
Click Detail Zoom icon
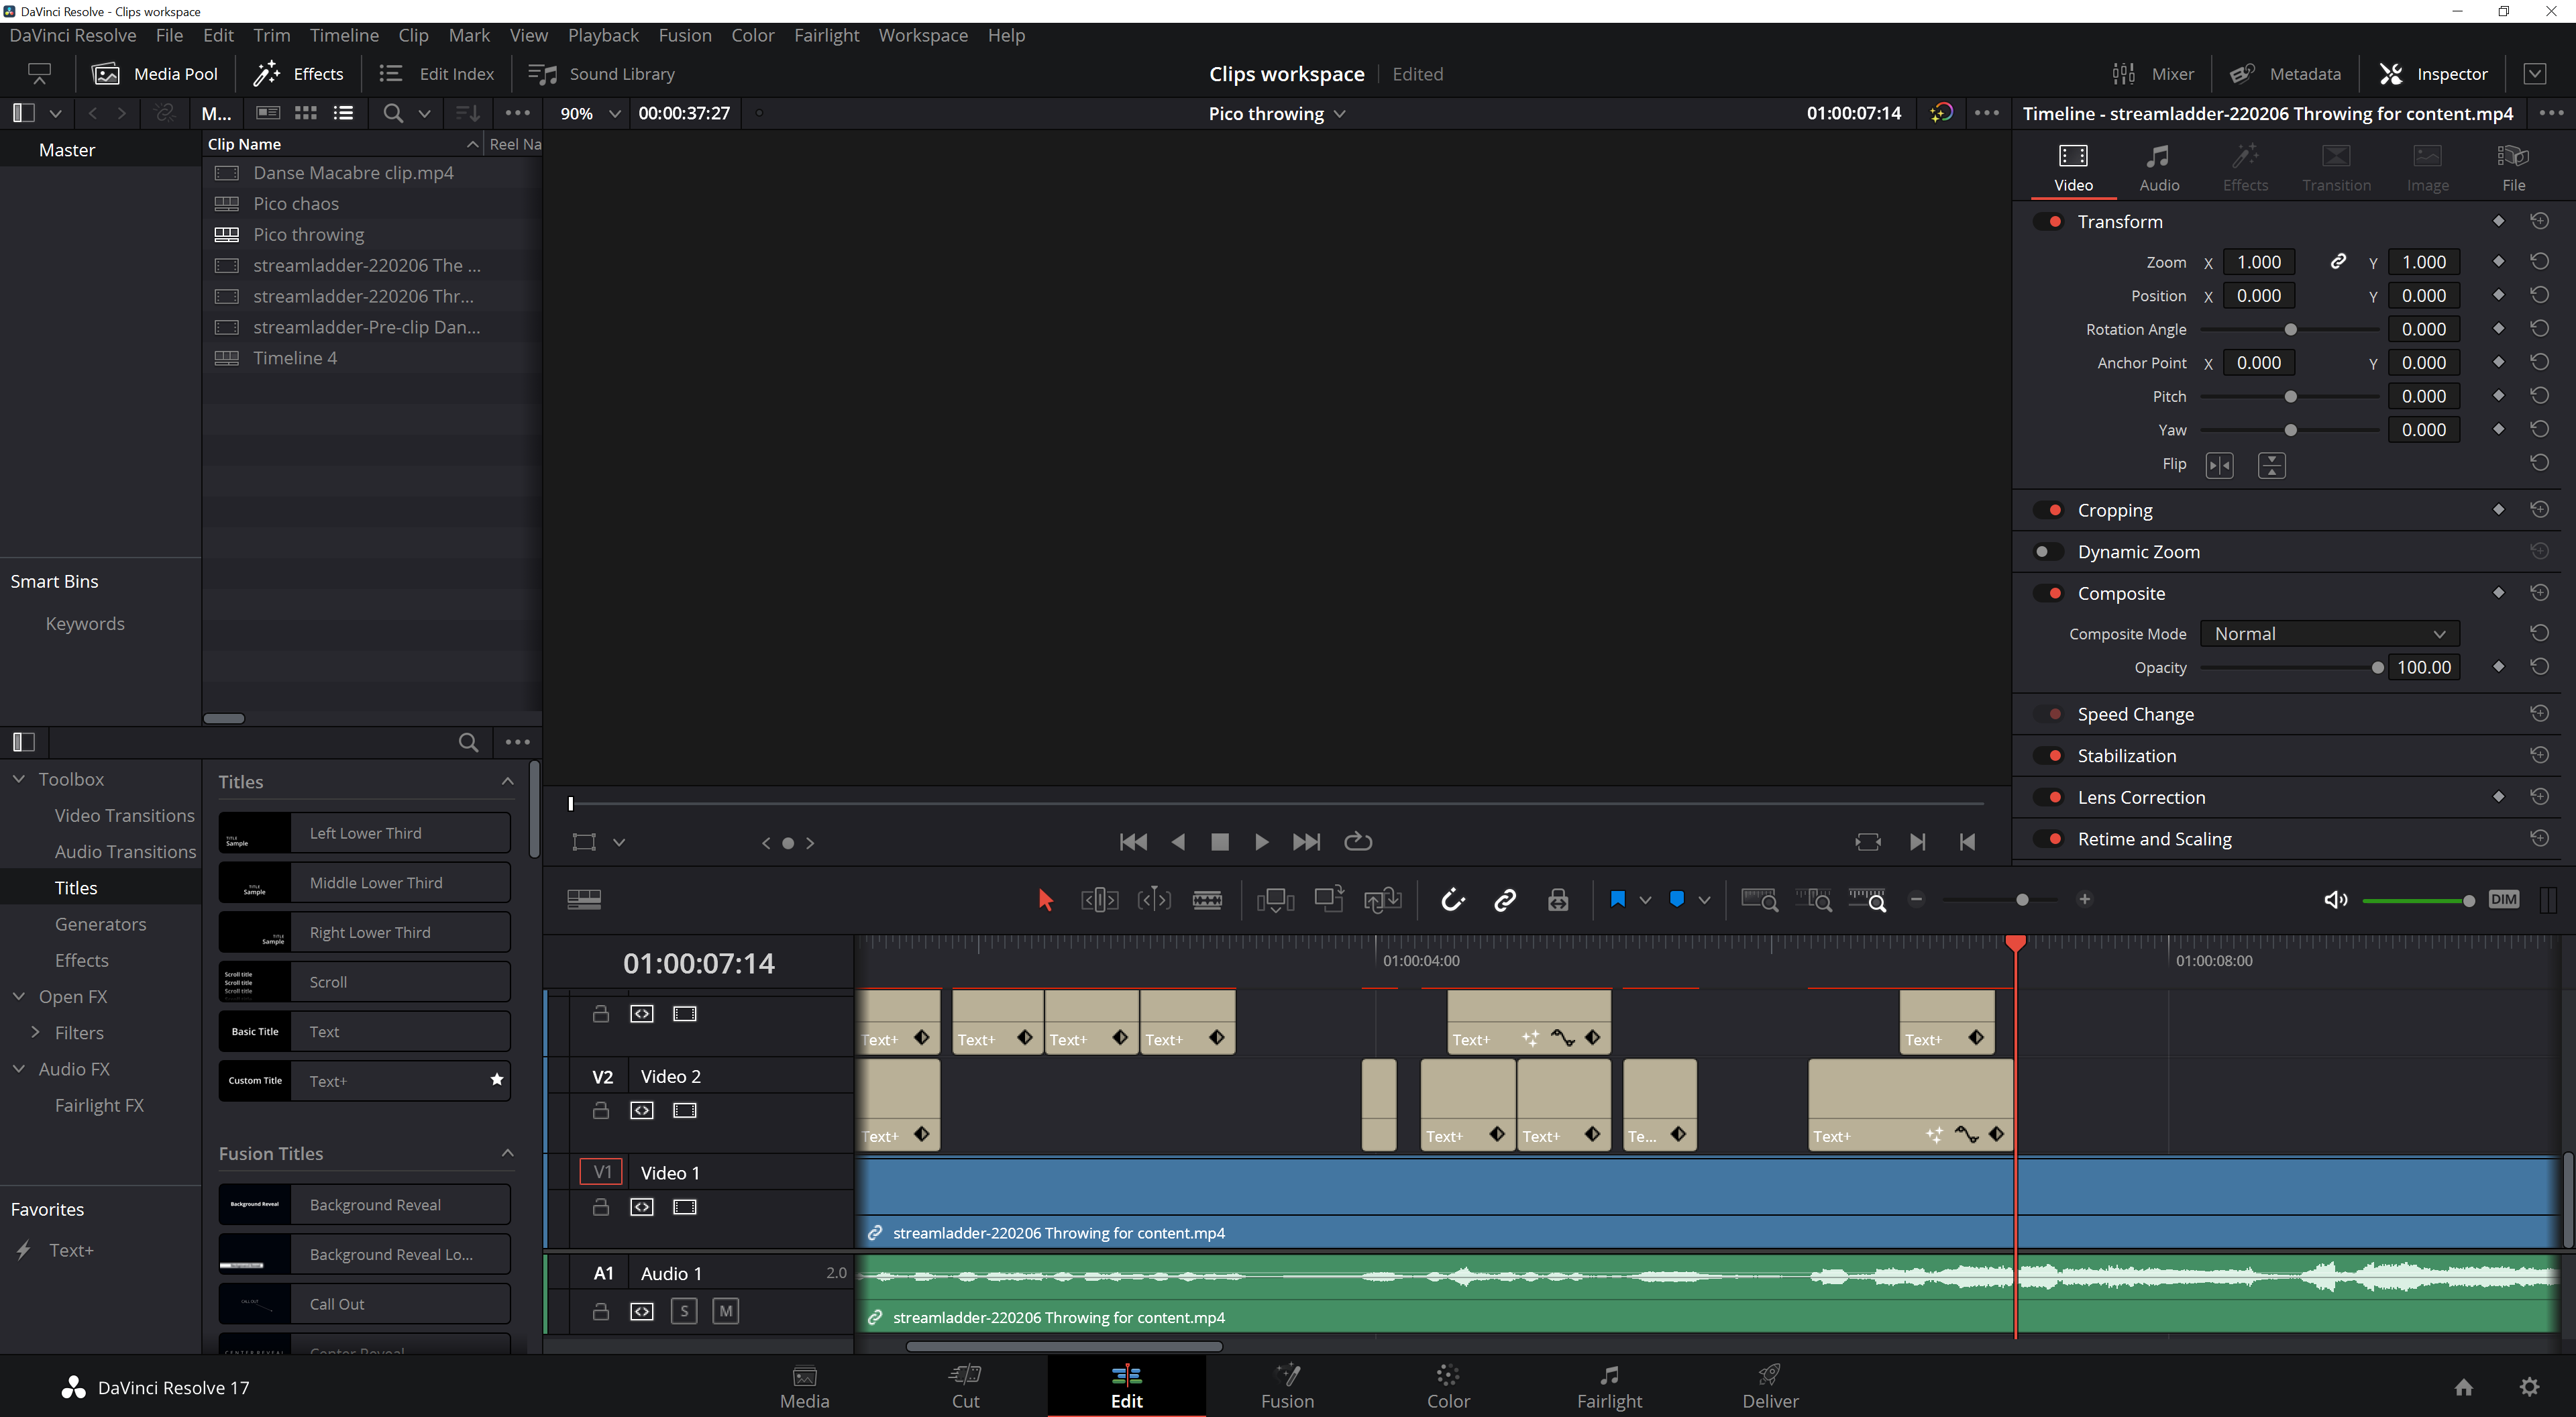1813,900
